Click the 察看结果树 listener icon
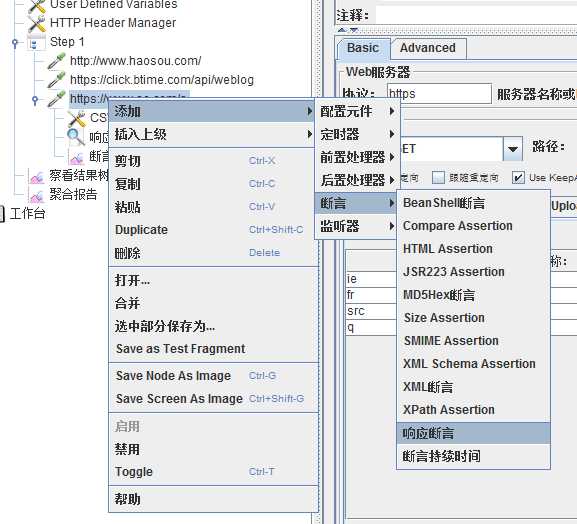The width and height of the screenshot is (577, 524). click(x=37, y=176)
